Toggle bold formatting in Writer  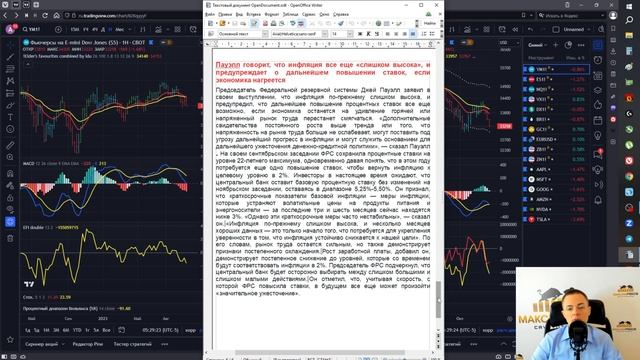click(x=360, y=34)
